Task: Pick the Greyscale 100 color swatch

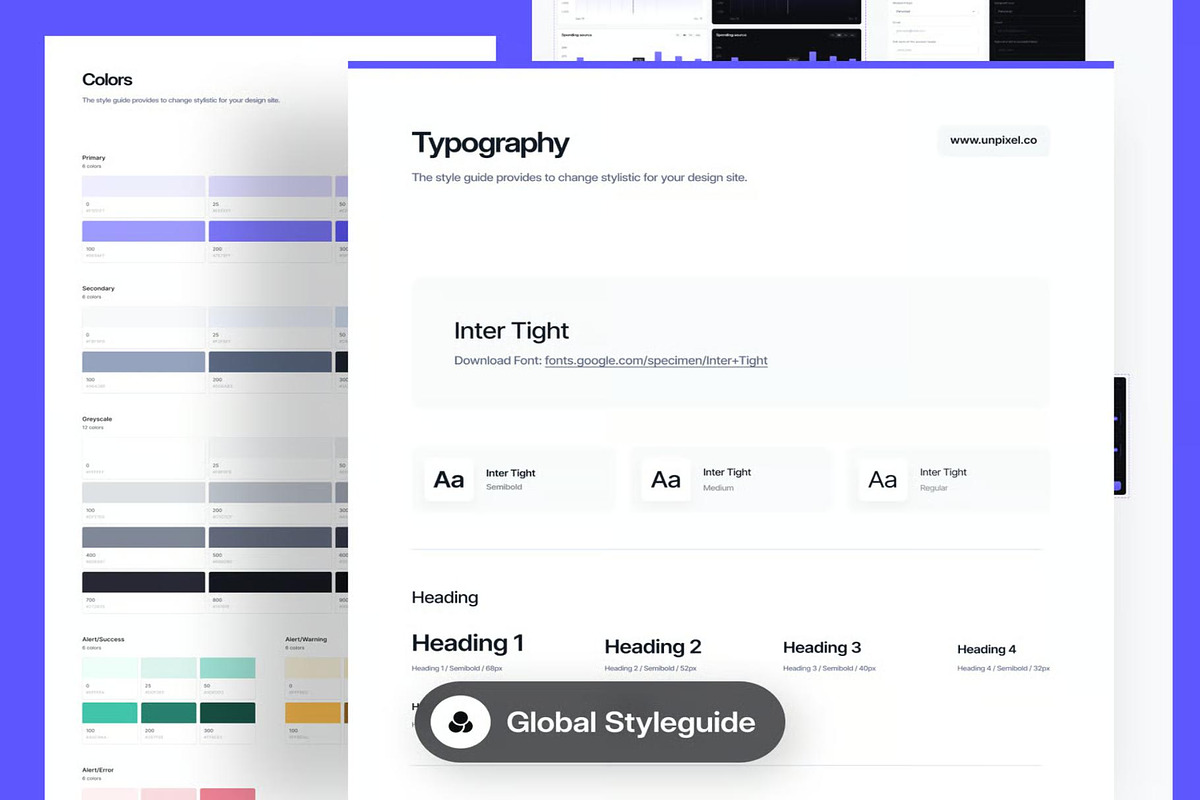Action: point(144,492)
